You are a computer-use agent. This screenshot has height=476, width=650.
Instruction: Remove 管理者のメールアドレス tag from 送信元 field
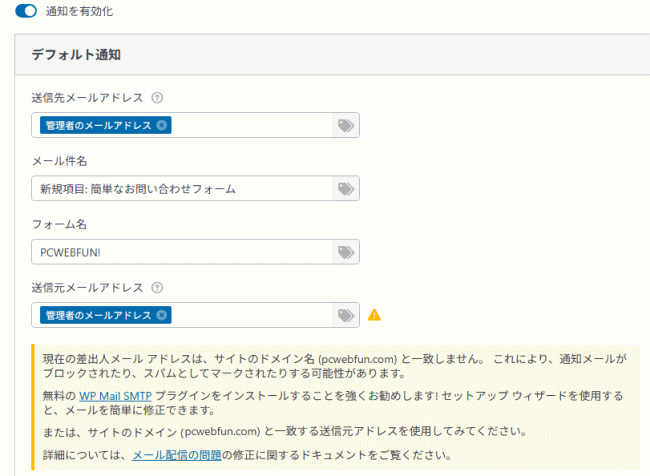pos(162,315)
